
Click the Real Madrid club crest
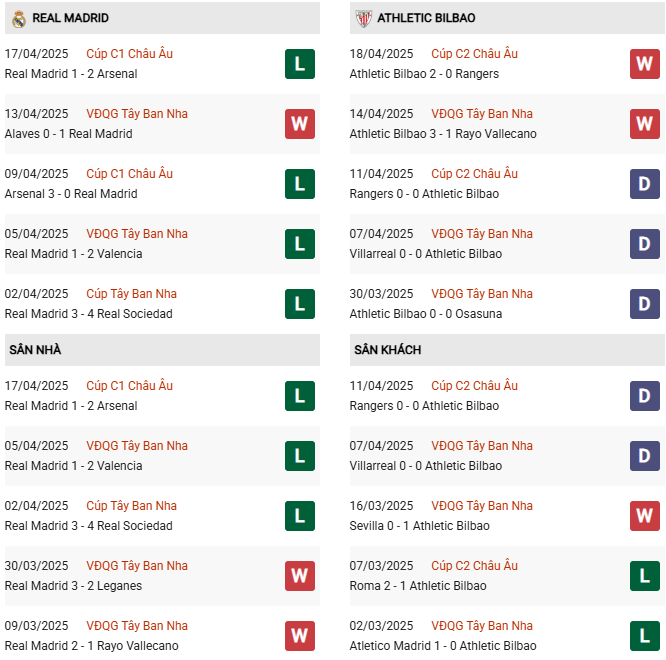tap(19, 18)
